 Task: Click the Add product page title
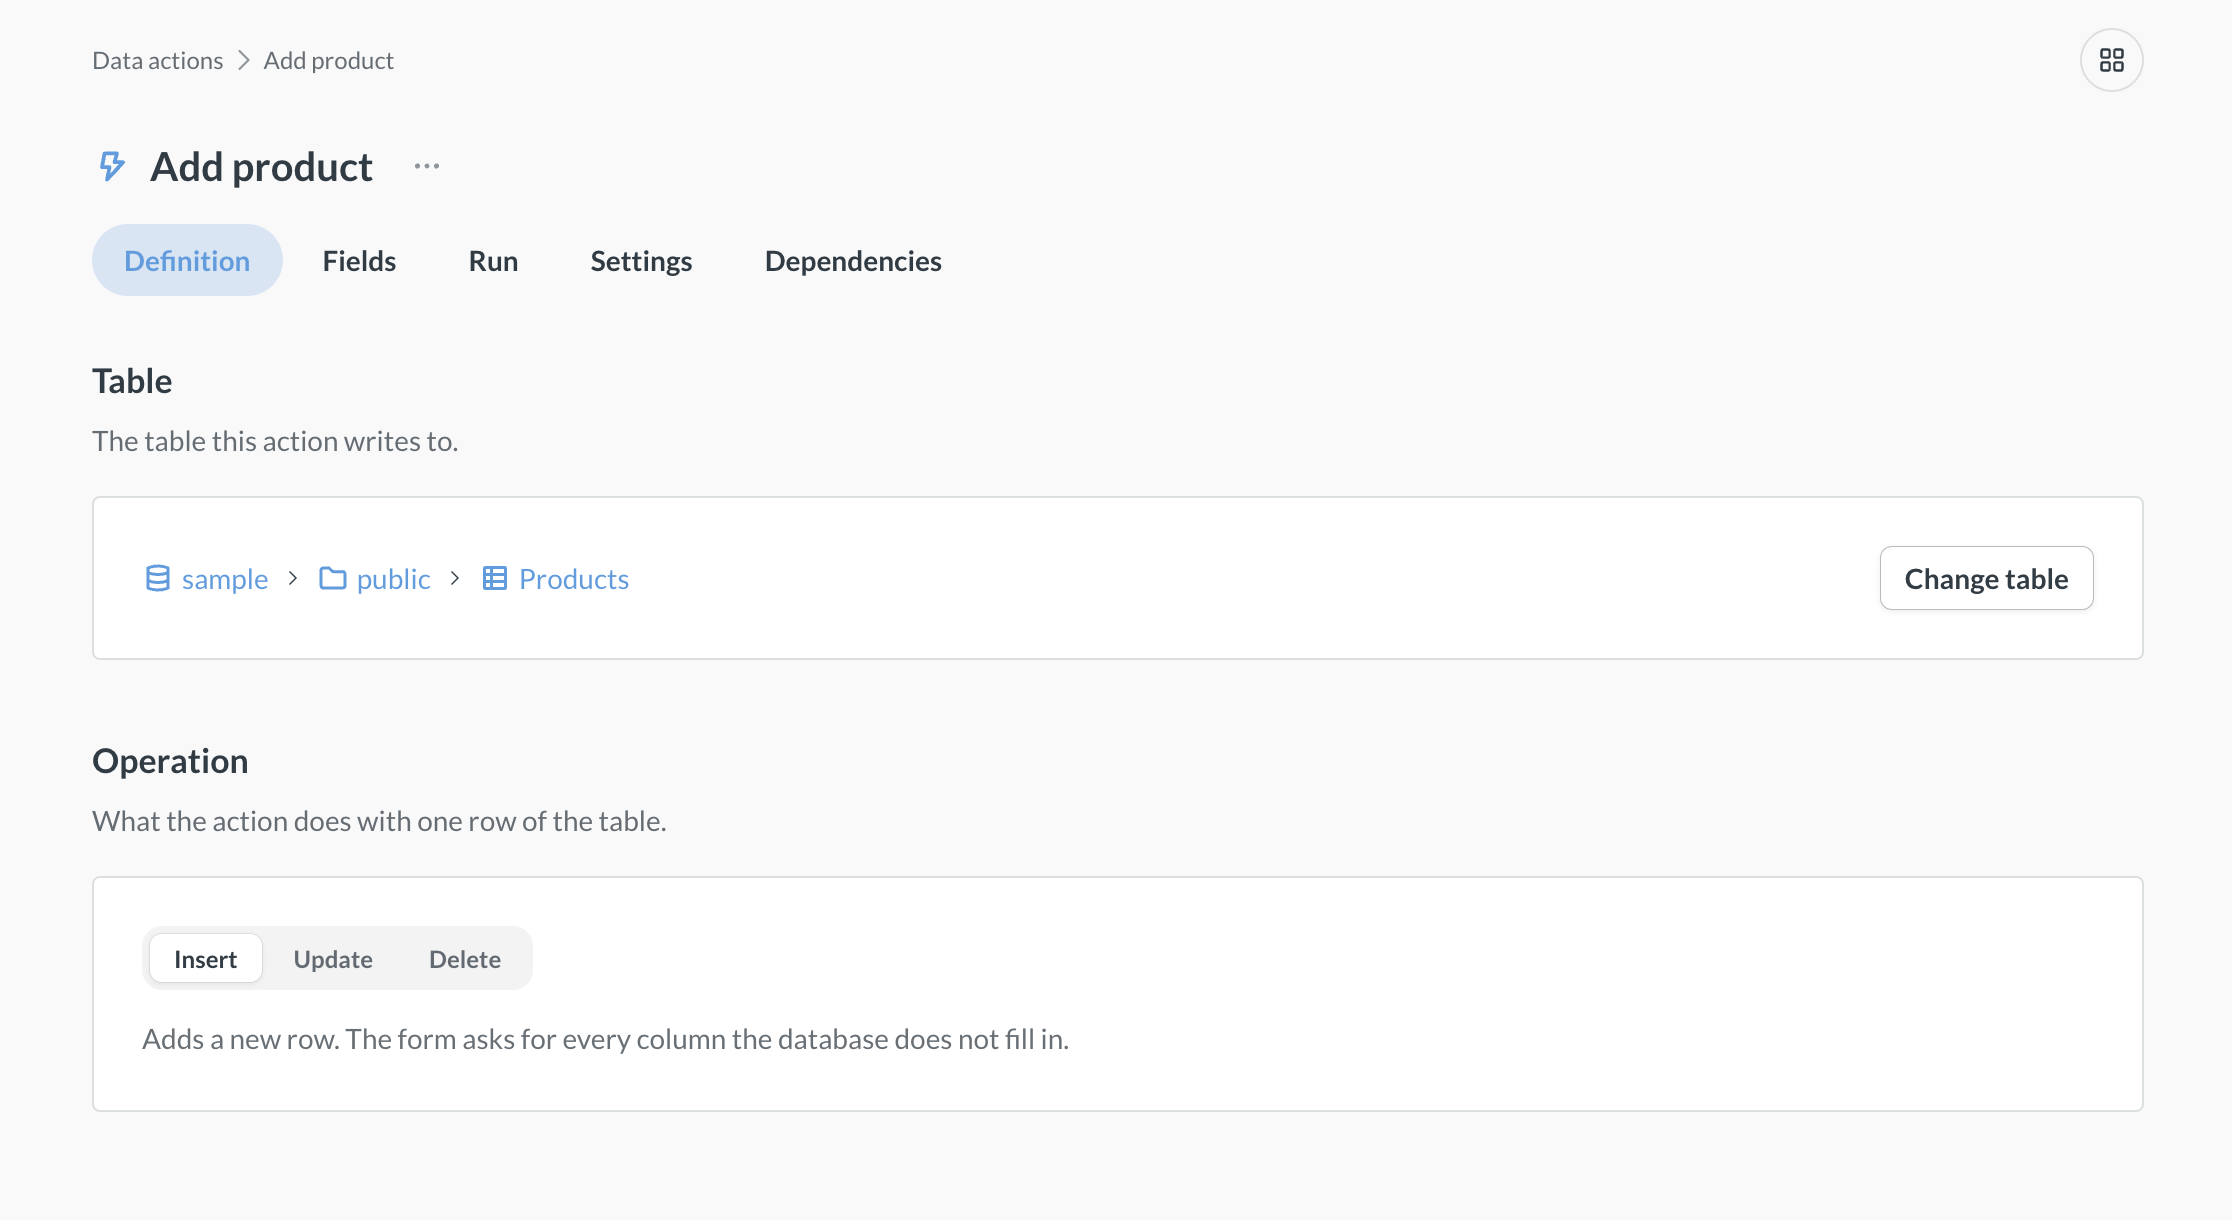tap(262, 166)
